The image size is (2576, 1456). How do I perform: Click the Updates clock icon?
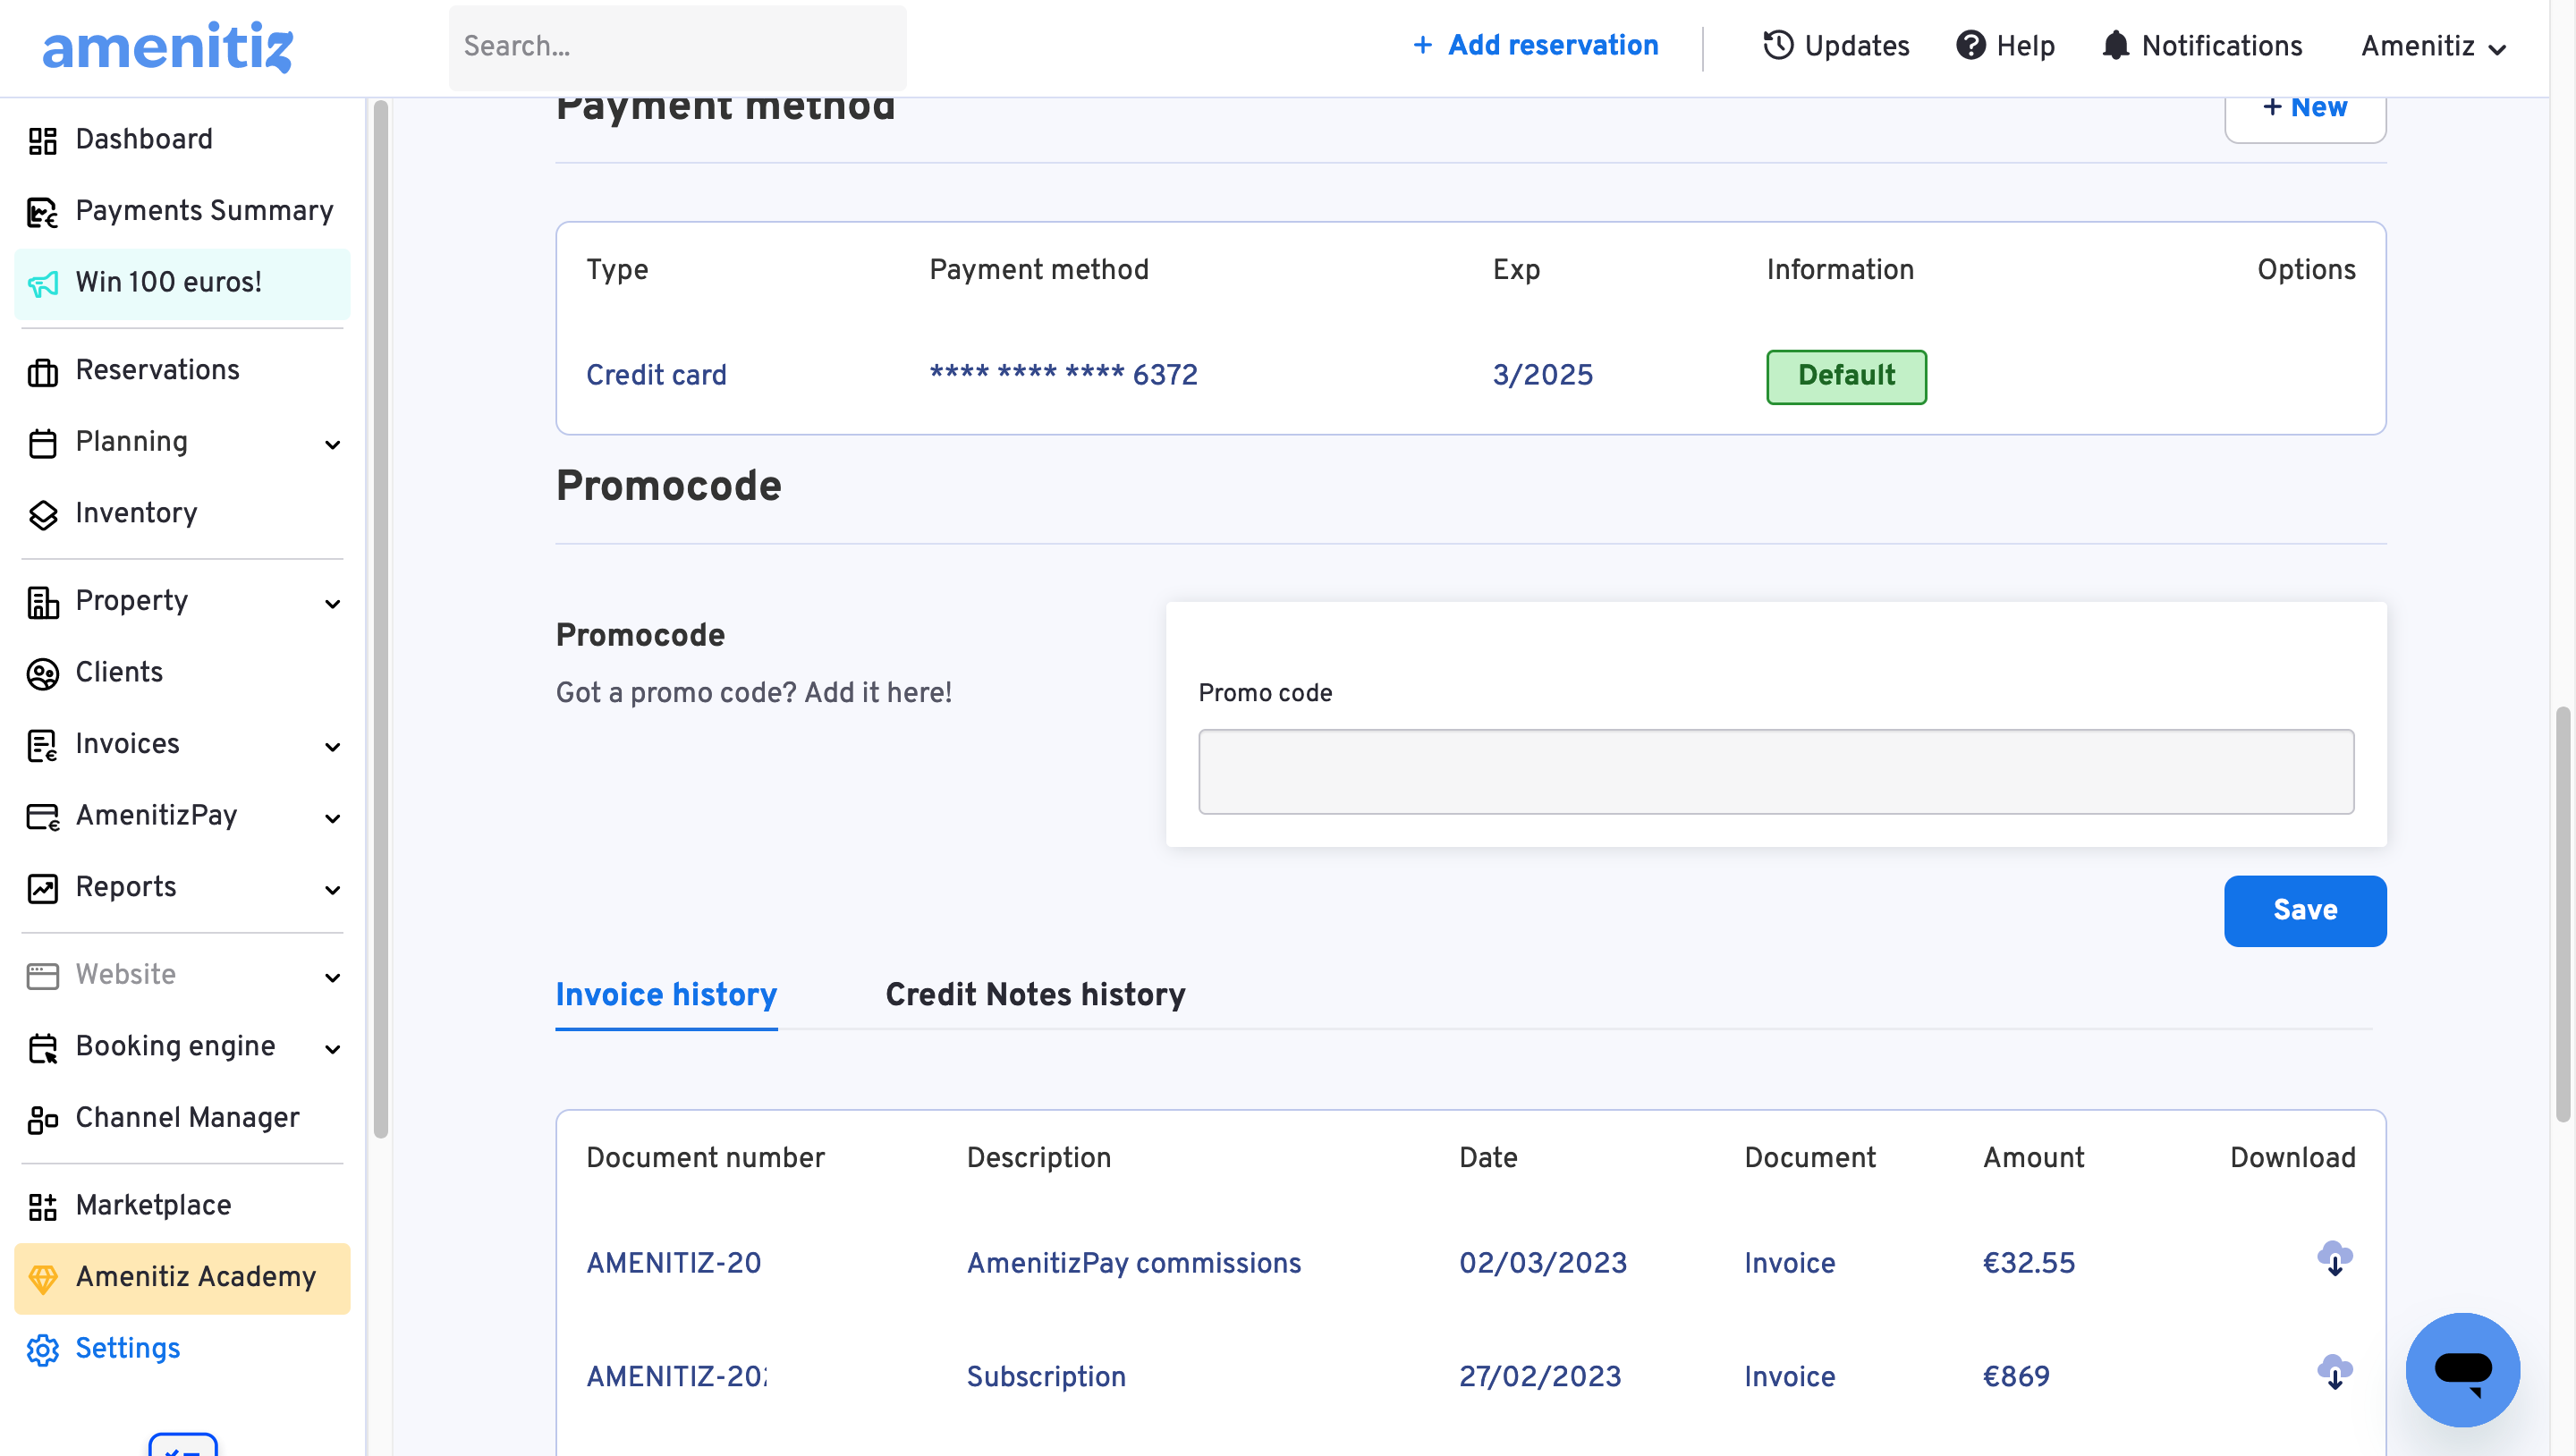click(1778, 45)
